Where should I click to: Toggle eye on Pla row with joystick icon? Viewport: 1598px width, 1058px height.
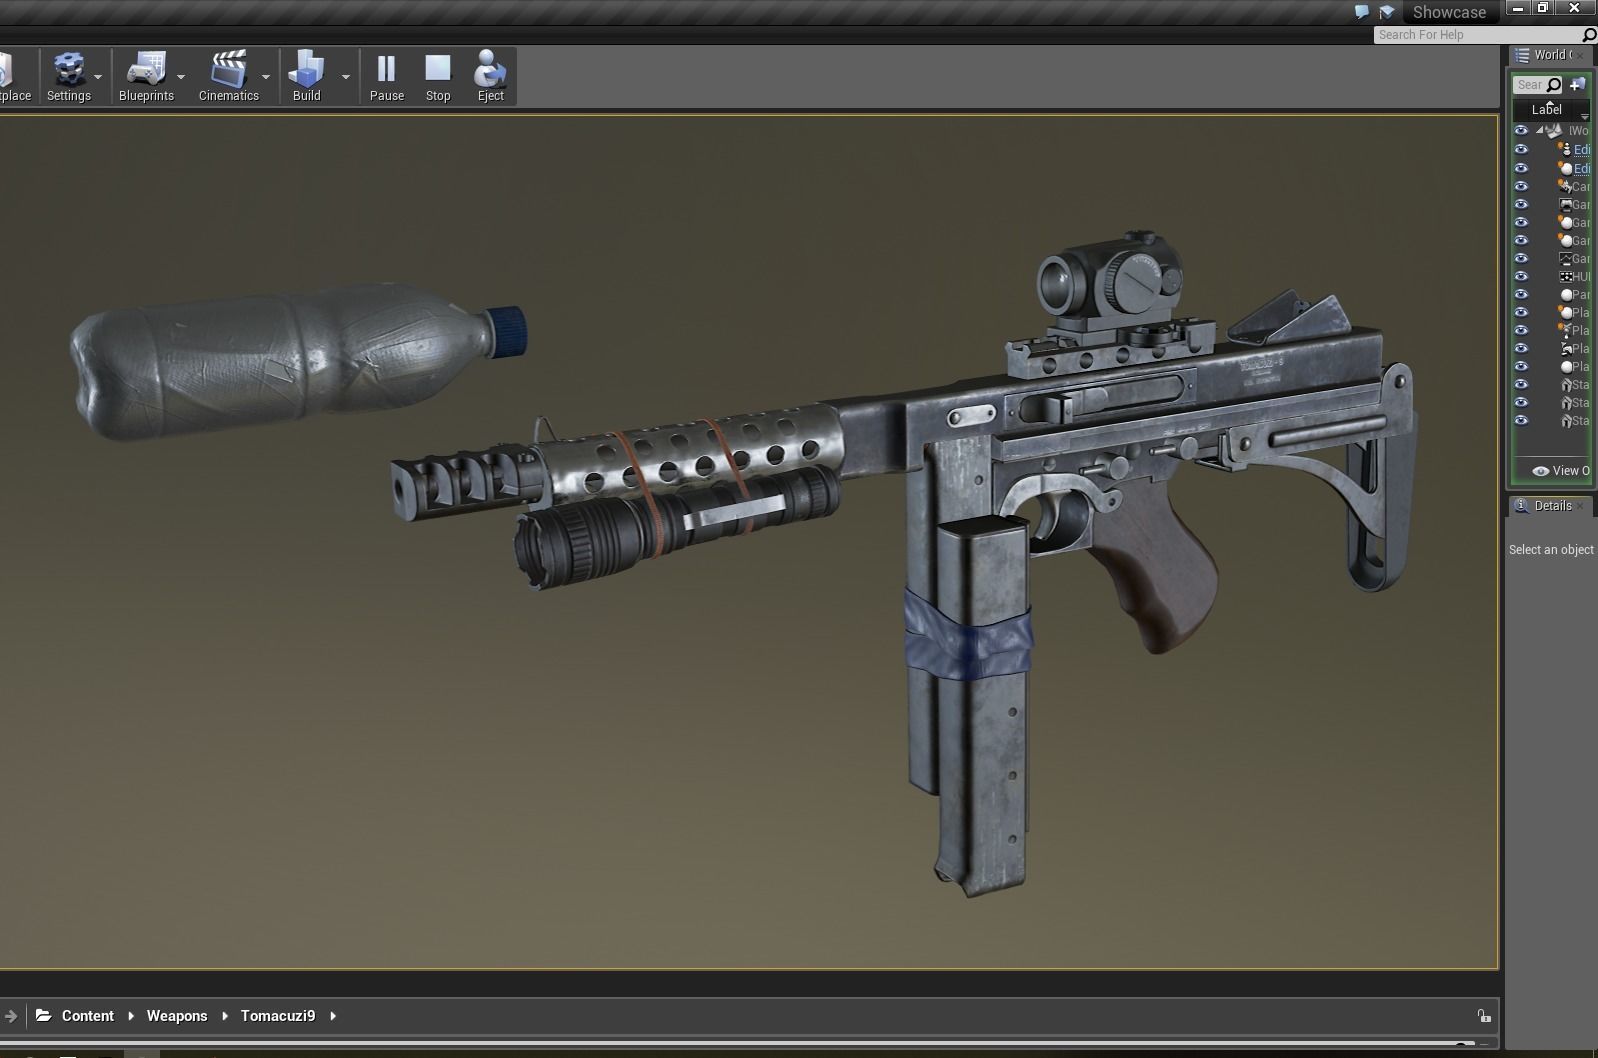pos(1521,349)
